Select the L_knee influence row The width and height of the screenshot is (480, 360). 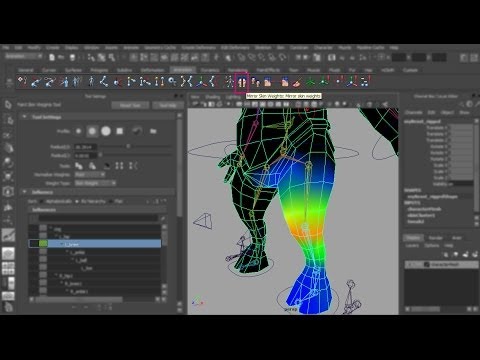[x=95, y=244]
